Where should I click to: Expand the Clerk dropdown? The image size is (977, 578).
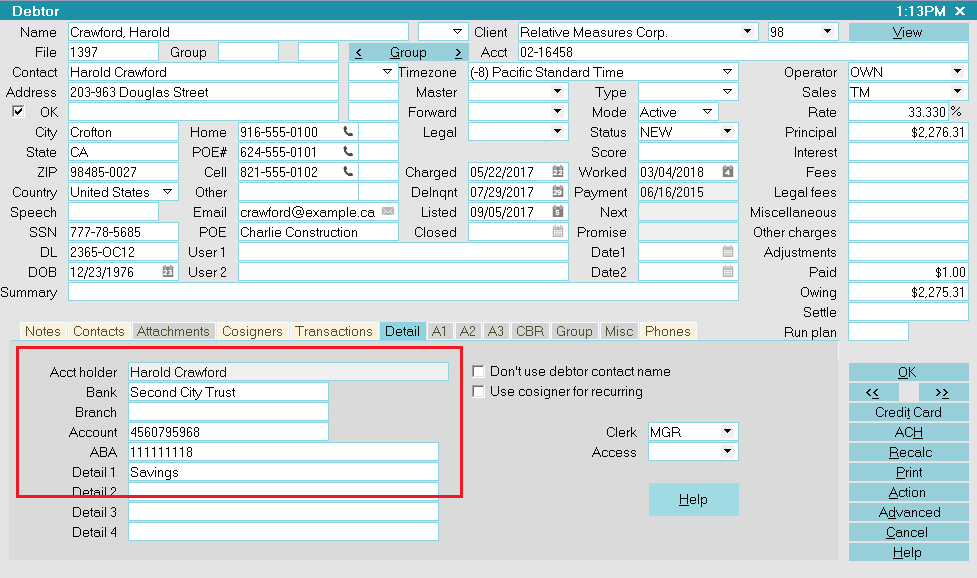[x=727, y=431]
